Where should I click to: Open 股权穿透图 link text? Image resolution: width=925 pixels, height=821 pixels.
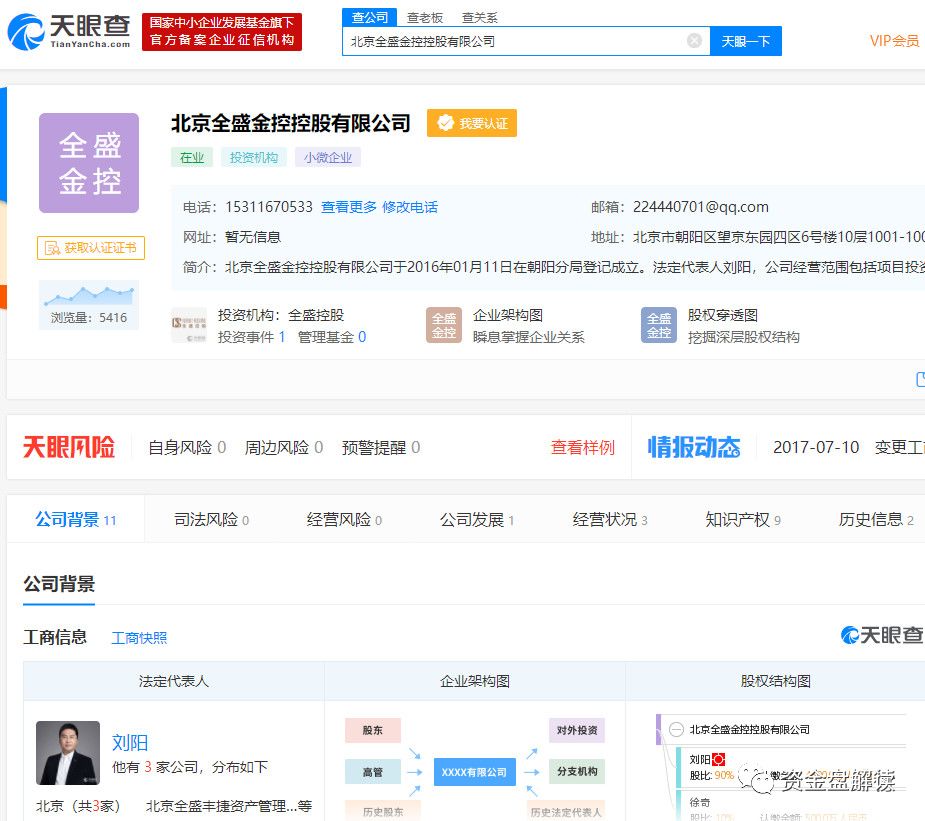[723, 315]
